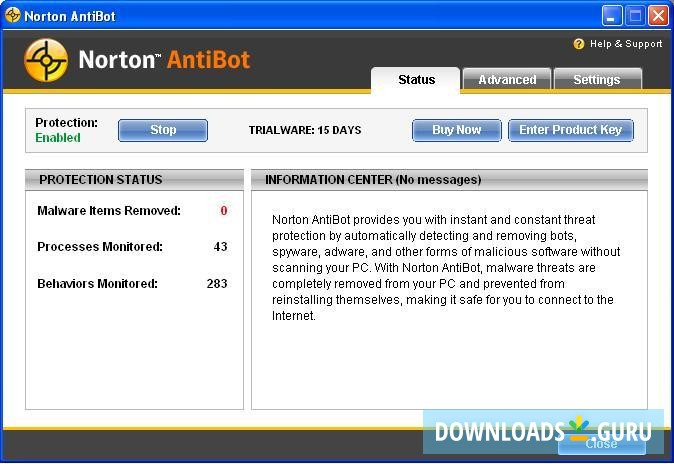Click the Norton AntiBot title bar text
674x464 pixels.
(70, 16)
